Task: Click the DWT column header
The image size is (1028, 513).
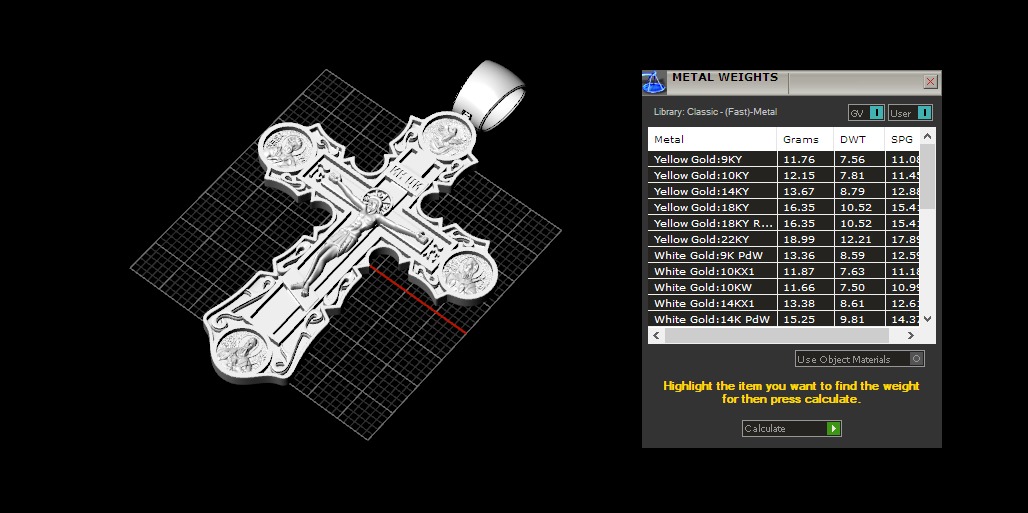Action: [859, 139]
